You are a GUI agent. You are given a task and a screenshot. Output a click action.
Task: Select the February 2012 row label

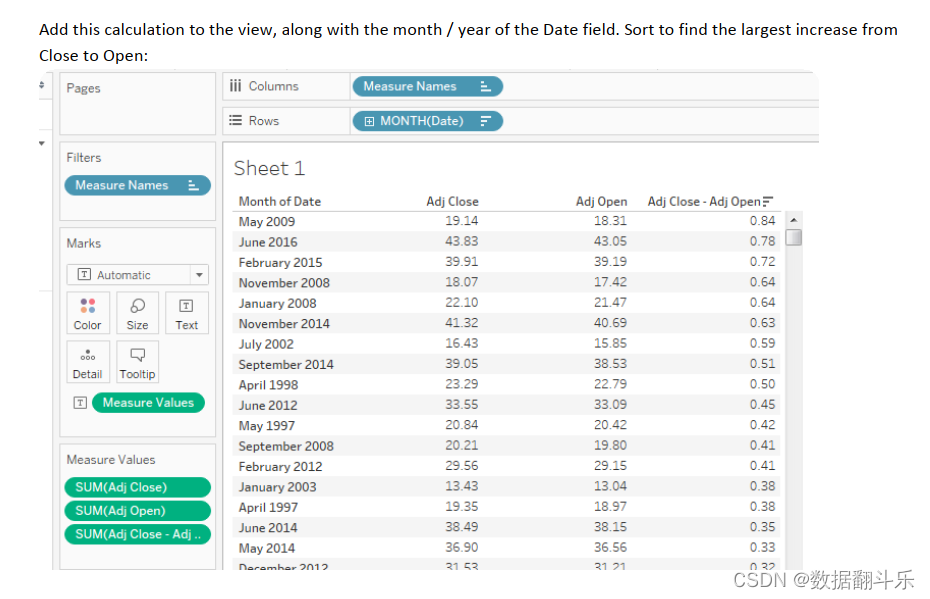[x=280, y=467]
